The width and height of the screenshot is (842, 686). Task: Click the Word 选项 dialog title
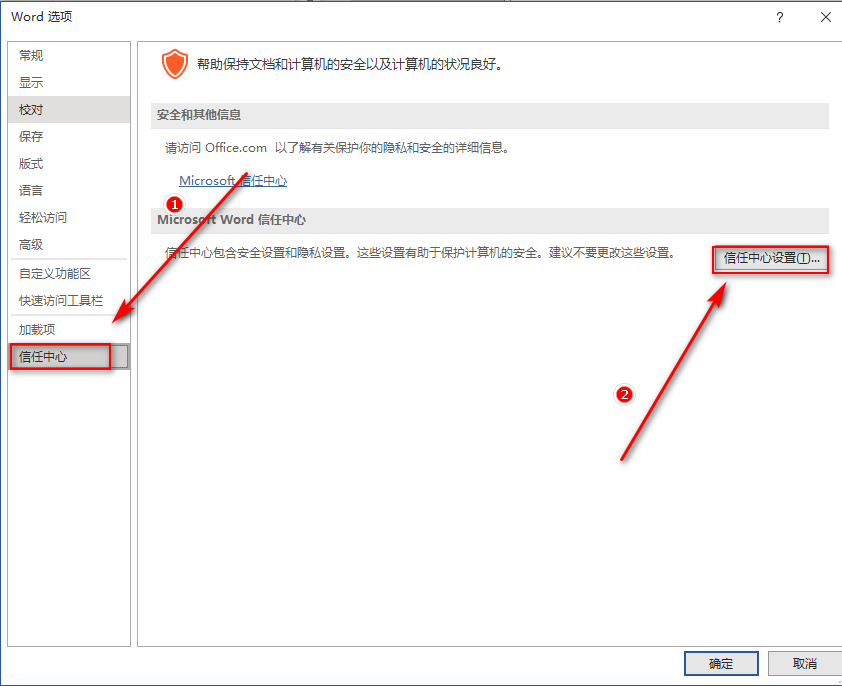point(42,17)
